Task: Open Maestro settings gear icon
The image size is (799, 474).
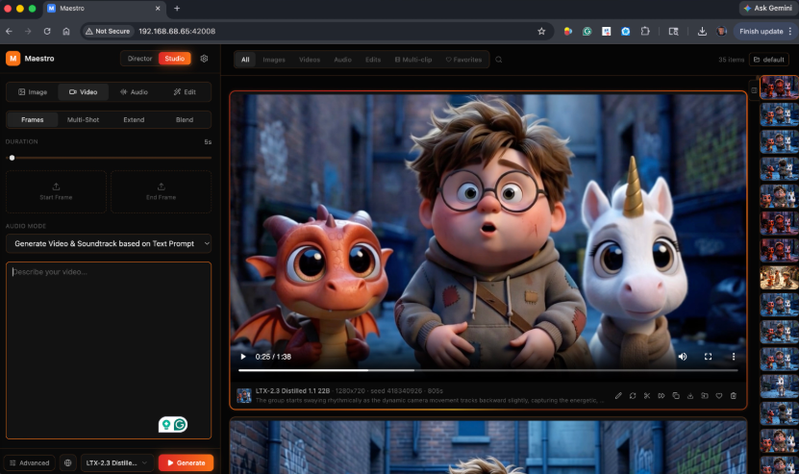Action: coord(204,59)
